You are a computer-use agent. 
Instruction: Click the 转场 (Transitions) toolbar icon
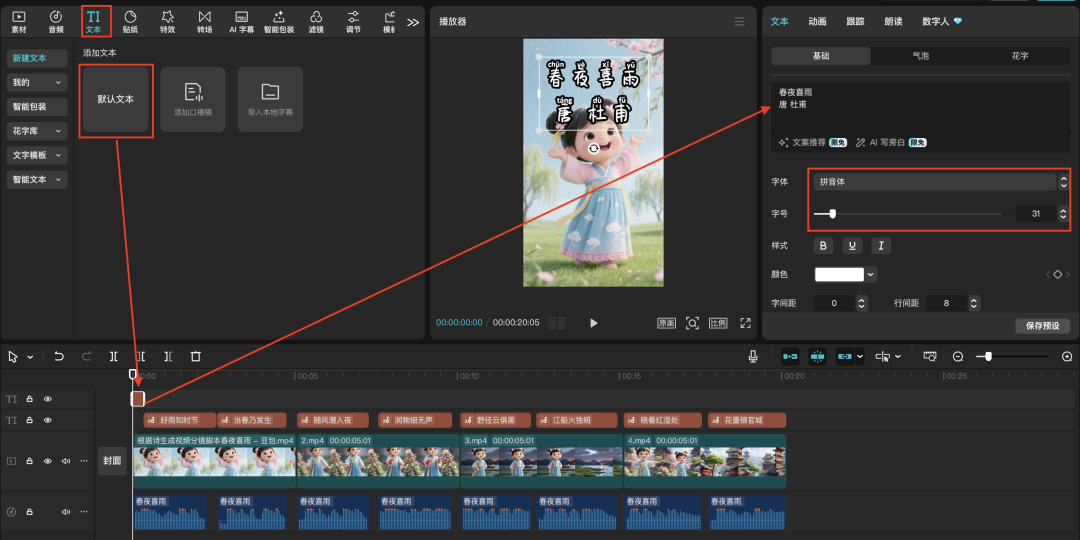(x=204, y=21)
